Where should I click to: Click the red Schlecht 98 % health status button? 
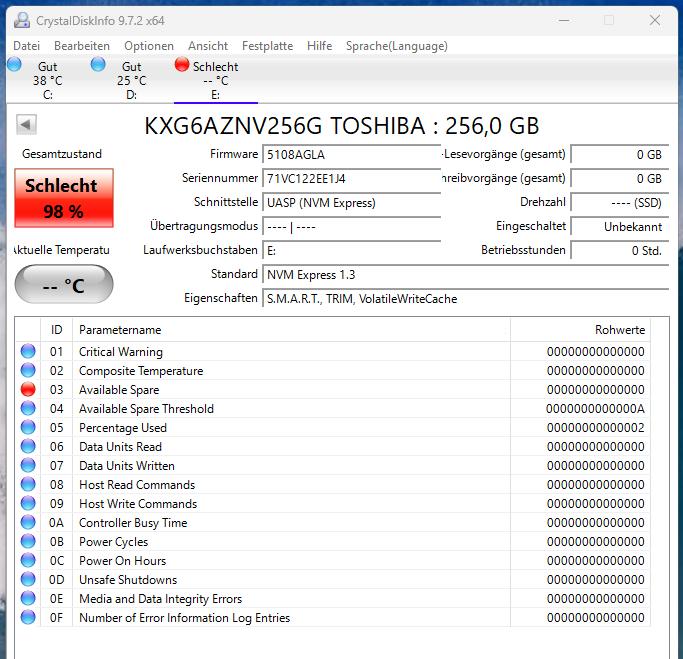click(x=64, y=198)
